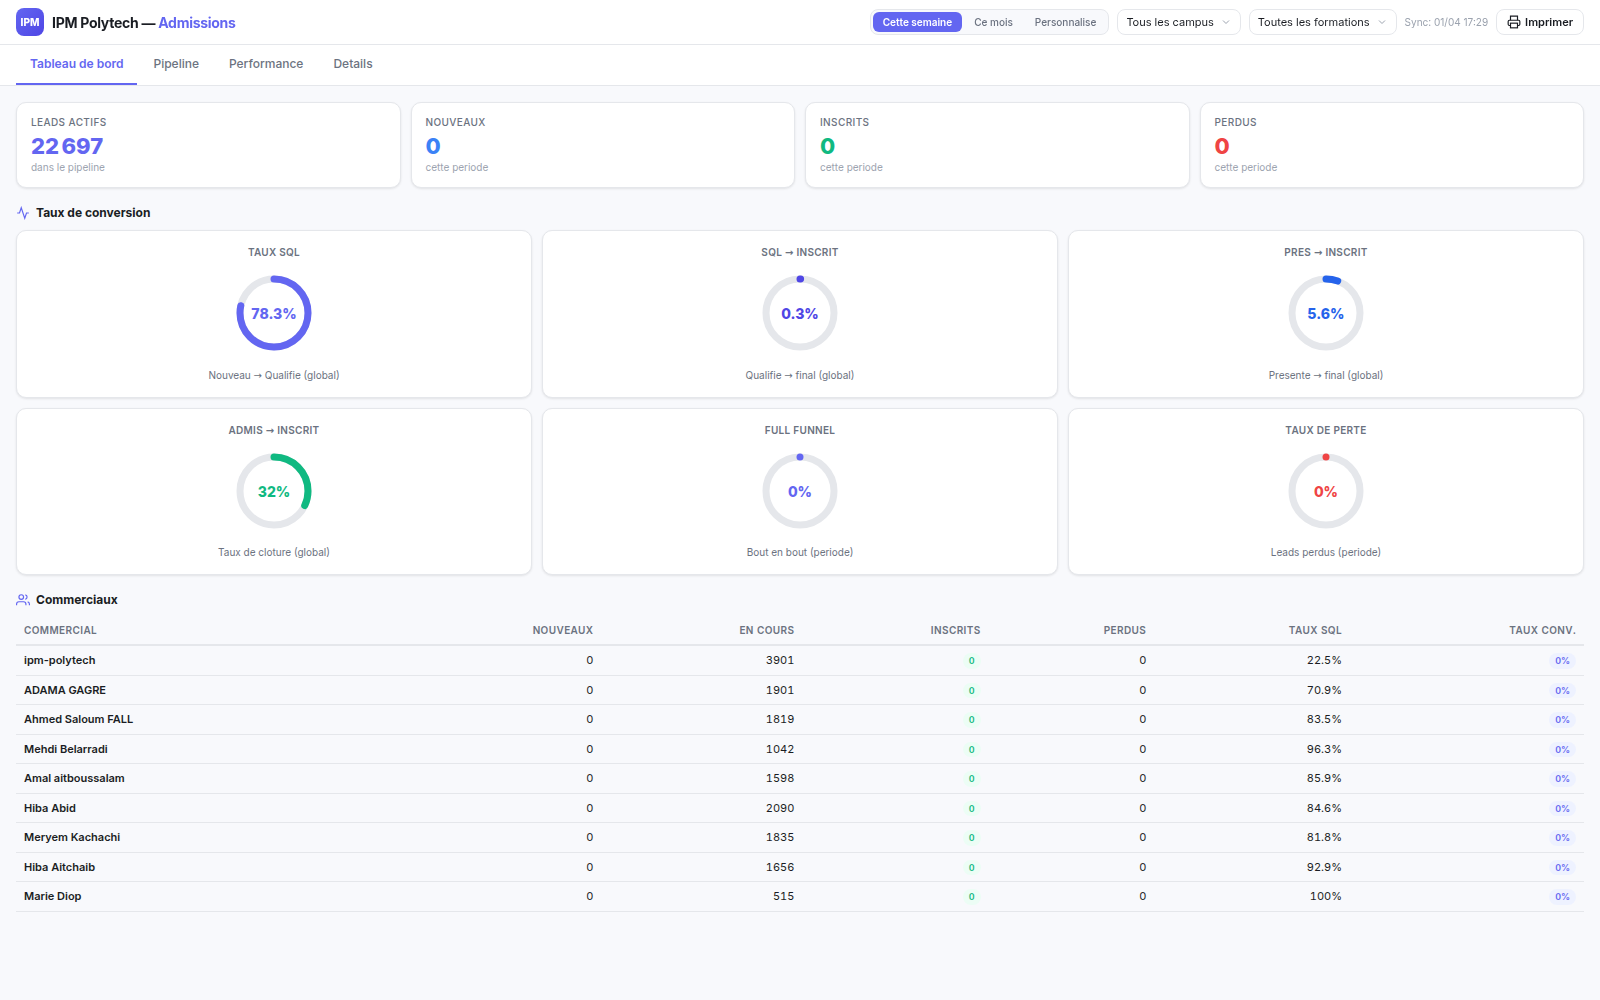Image resolution: width=1600 pixels, height=1000 pixels.
Task: Click the LEADS ACTIFS summary card
Action: click(208, 145)
